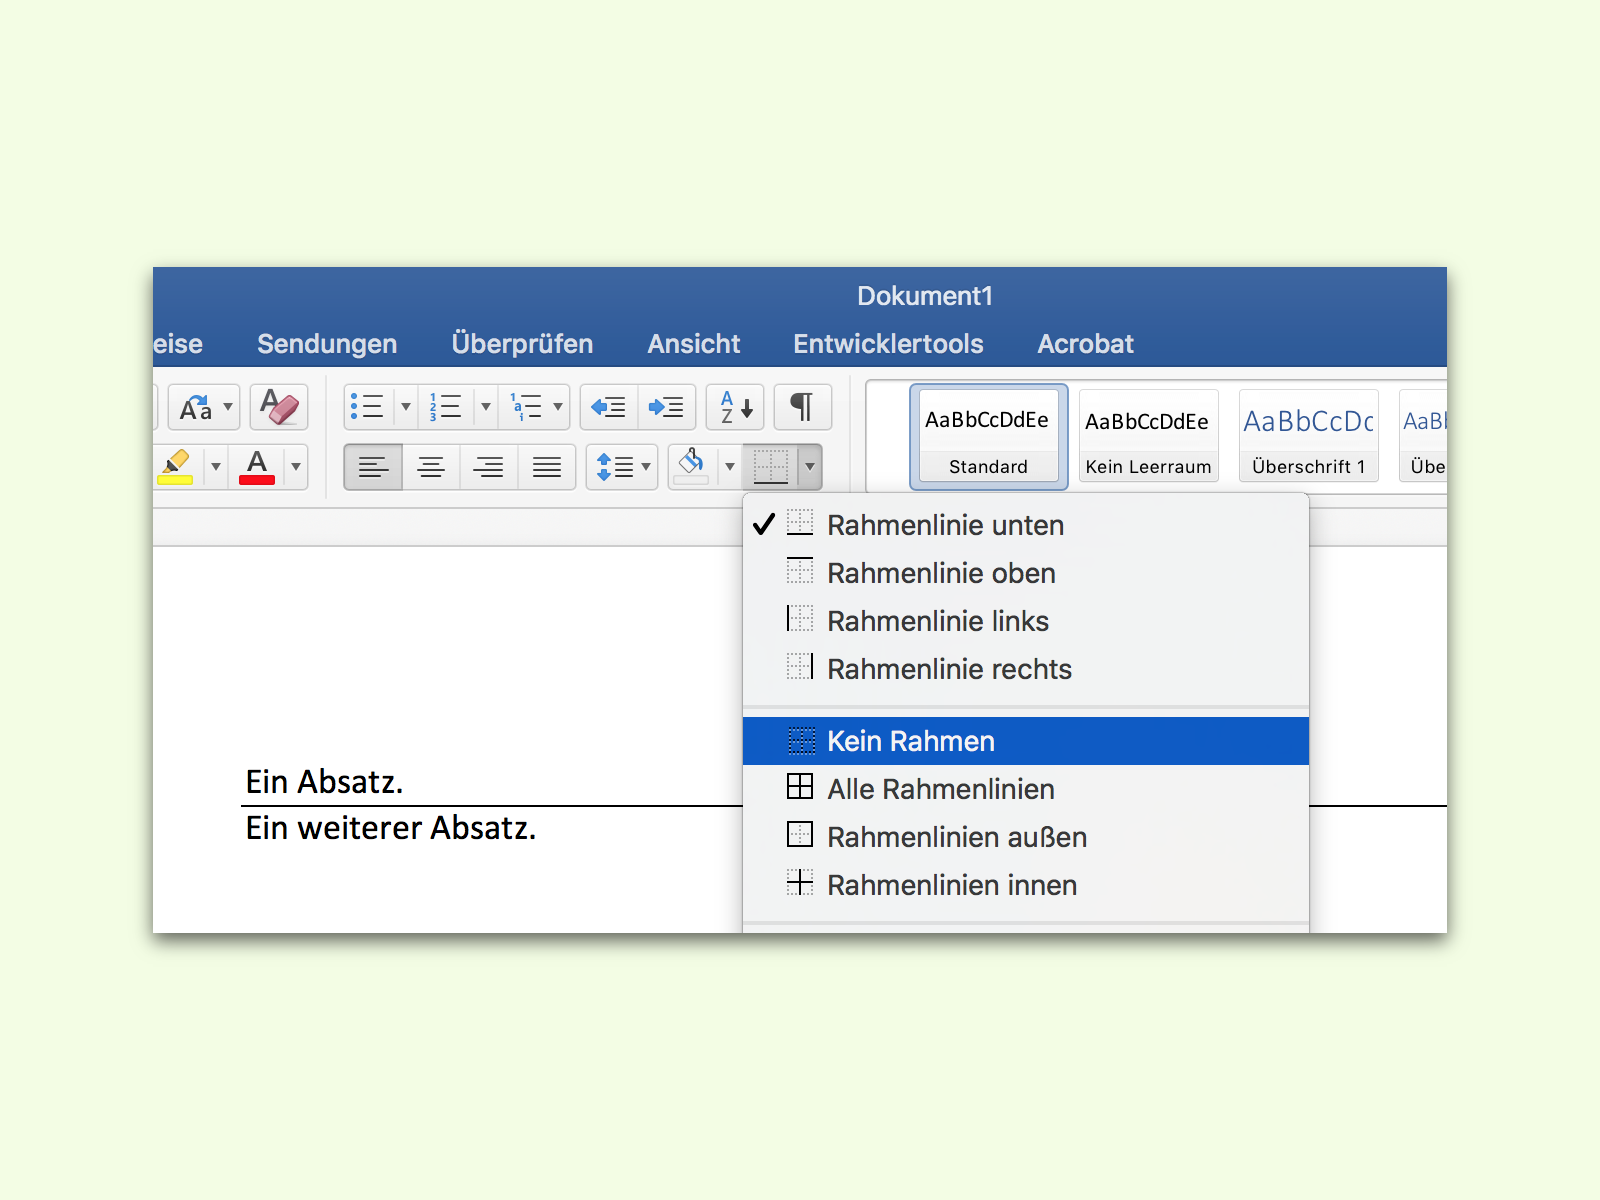The width and height of the screenshot is (1600, 1200).
Task: Click the multilevel list icon
Action: tap(526, 407)
